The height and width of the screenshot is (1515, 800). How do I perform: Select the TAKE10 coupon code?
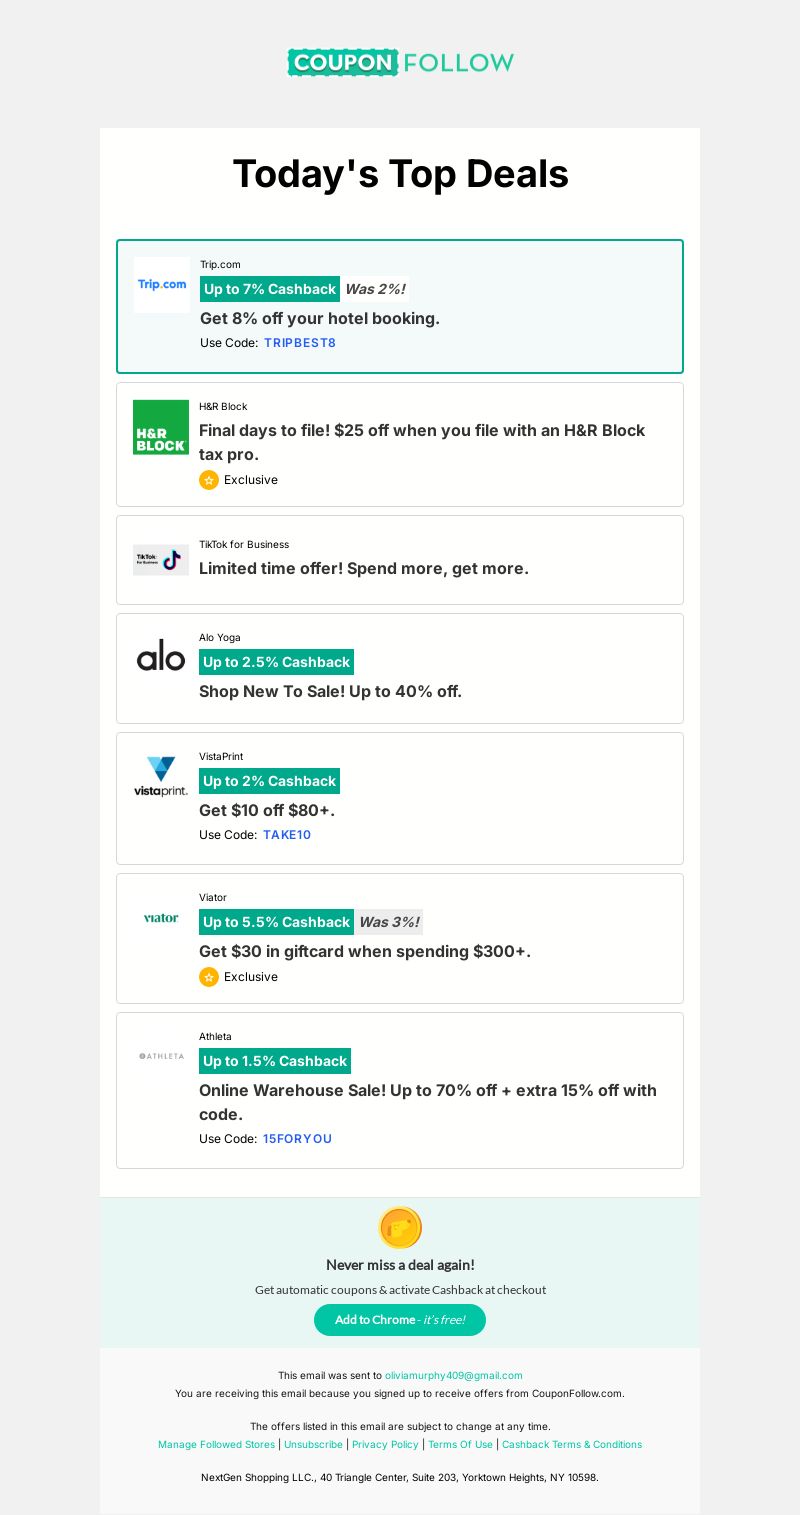coord(287,835)
